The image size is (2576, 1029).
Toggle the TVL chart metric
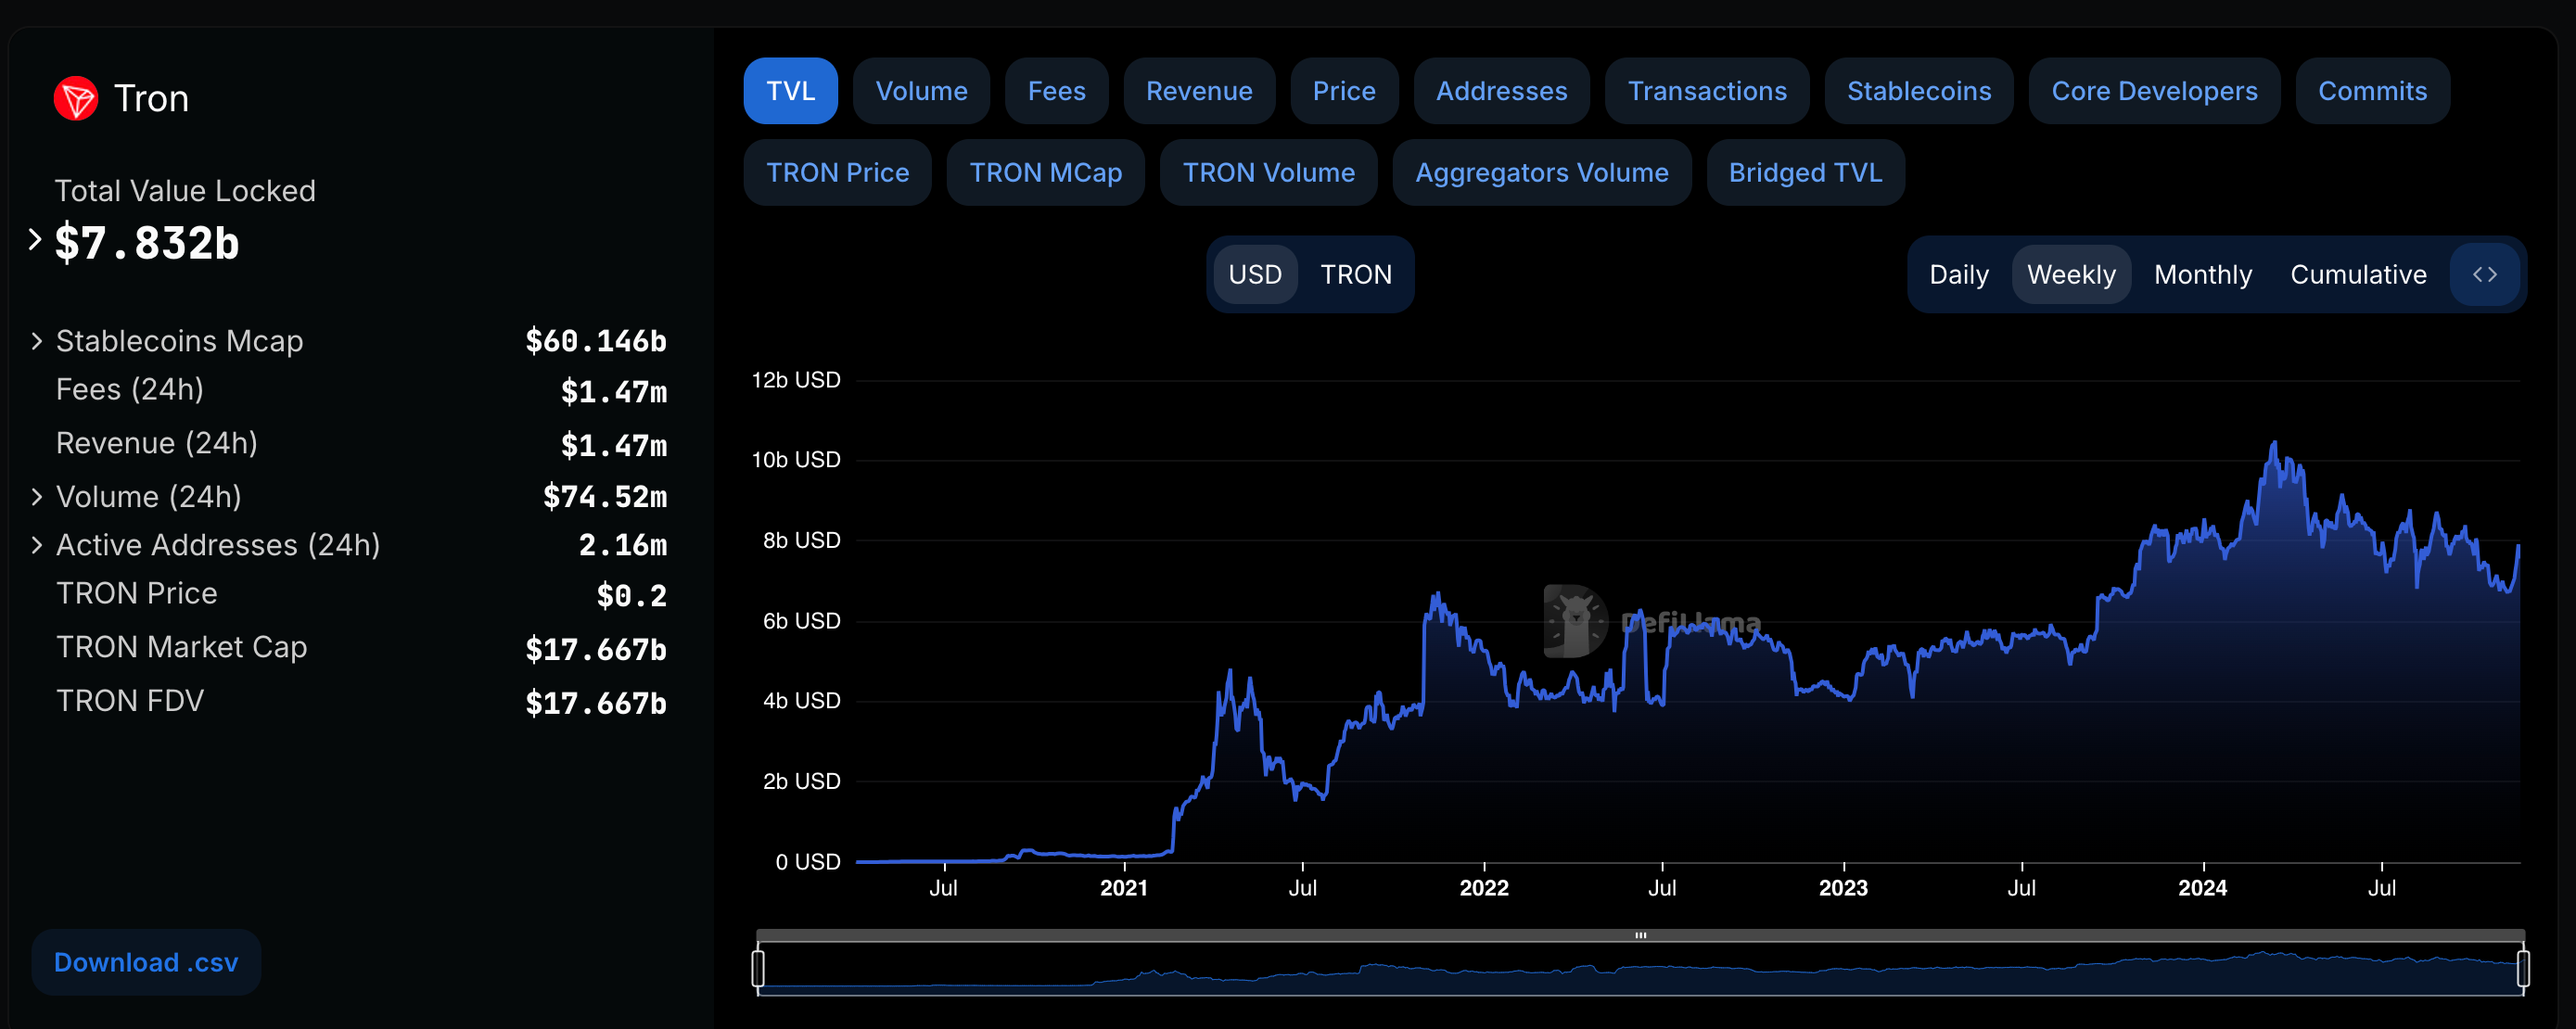(x=790, y=91)
